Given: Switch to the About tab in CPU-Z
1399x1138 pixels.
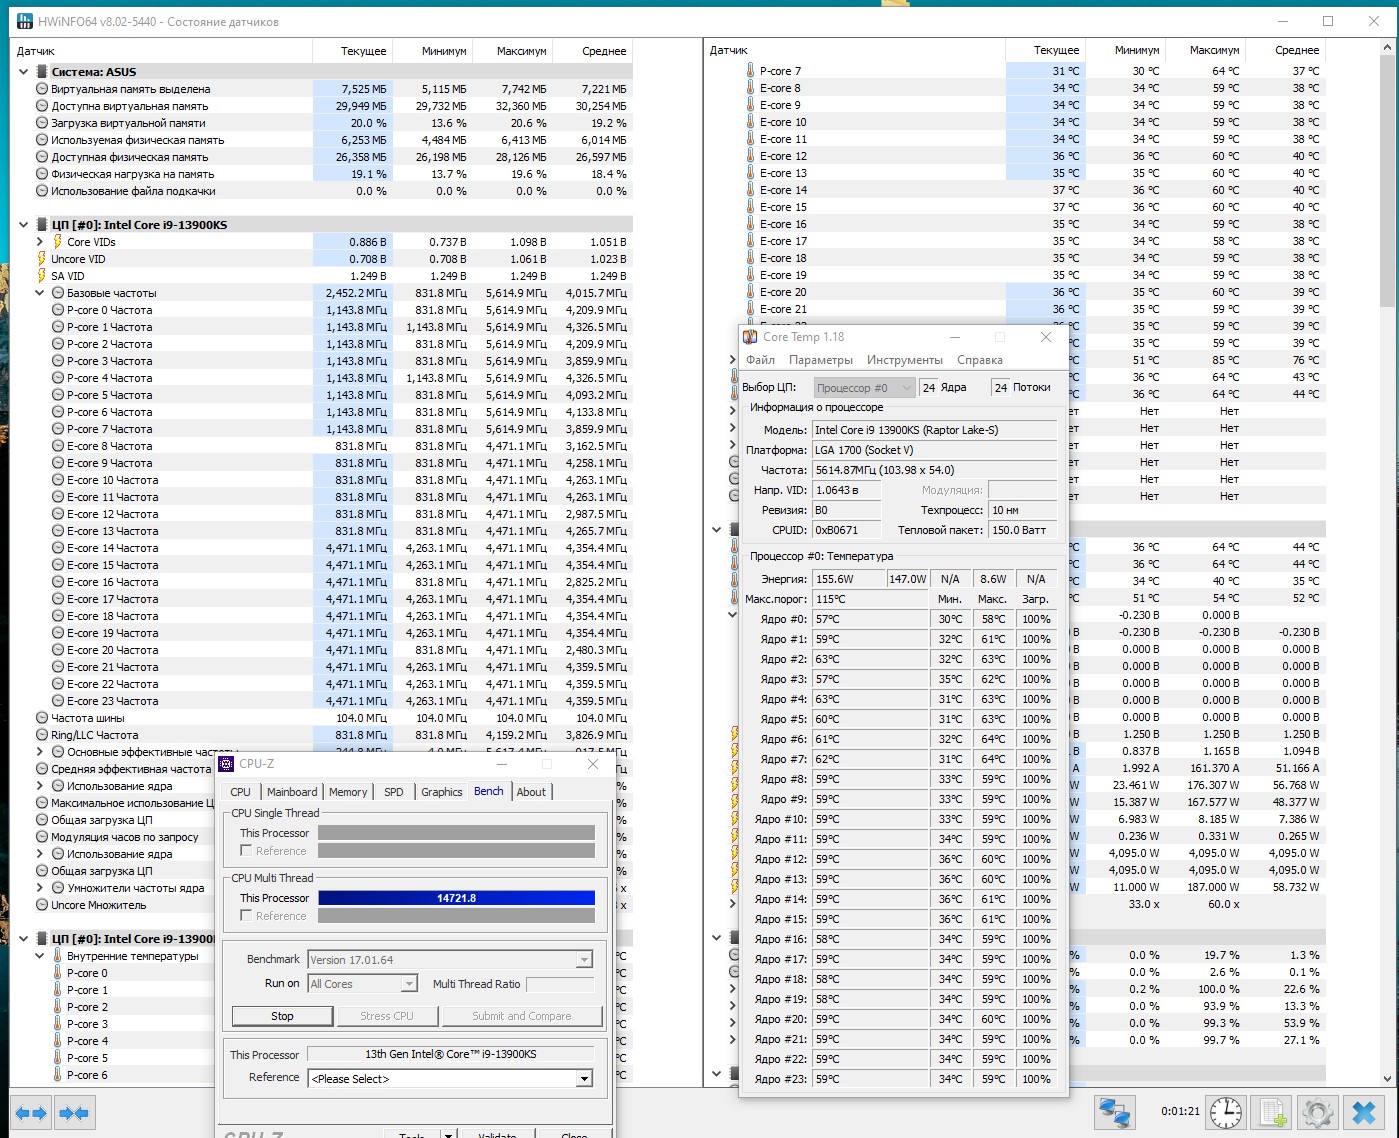Looking at the screenshot, I should (531, 792).
